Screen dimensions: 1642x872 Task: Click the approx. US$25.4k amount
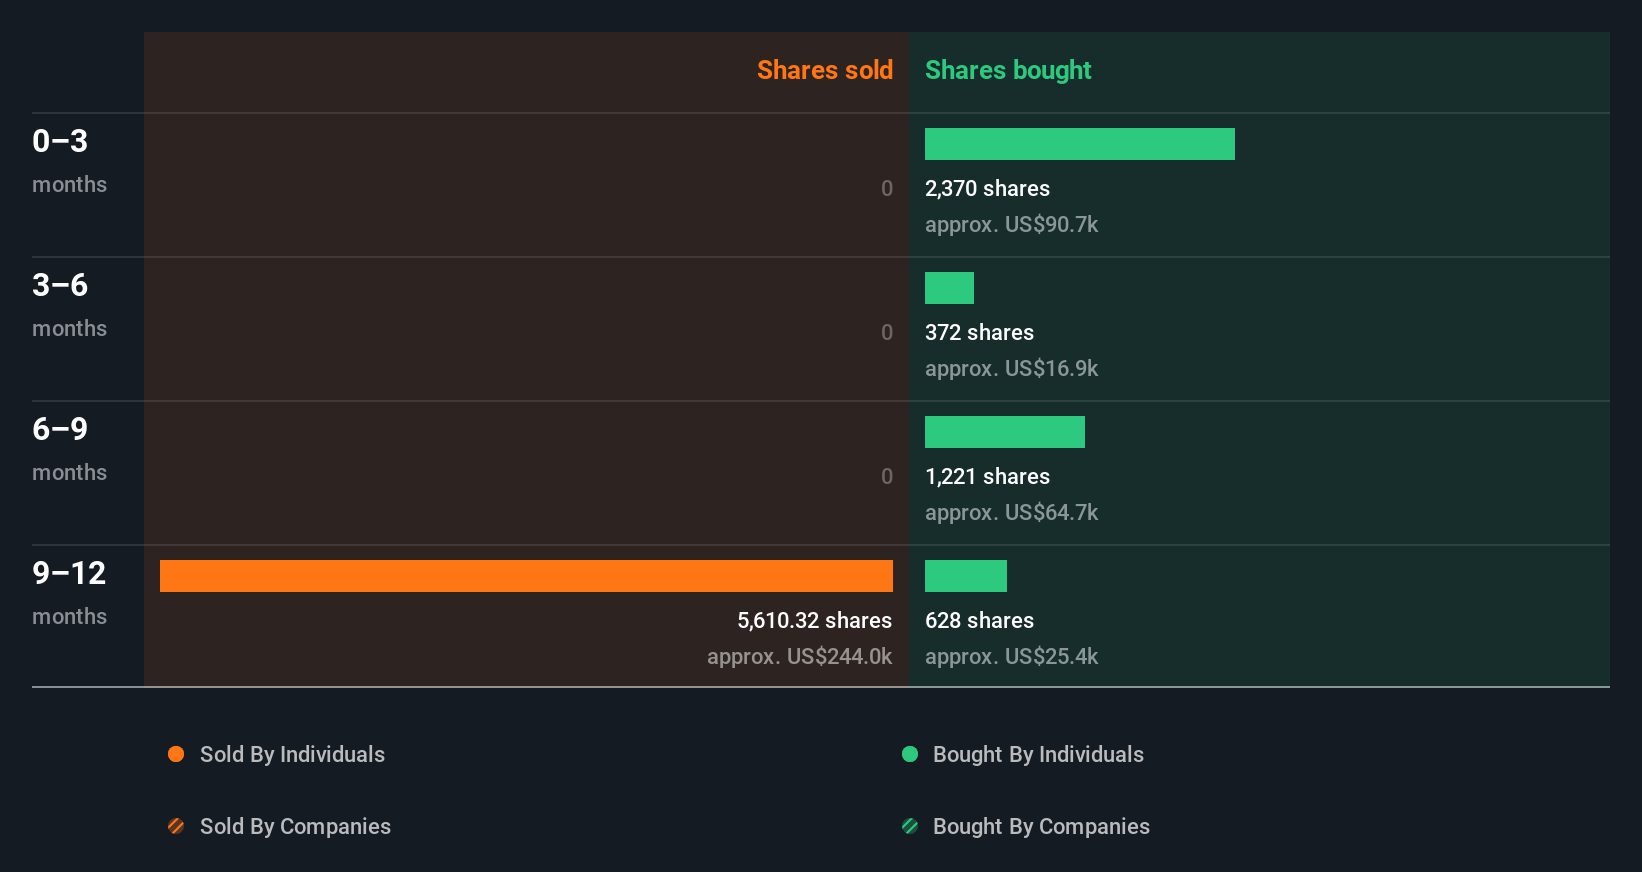(x=1011, y=656)
